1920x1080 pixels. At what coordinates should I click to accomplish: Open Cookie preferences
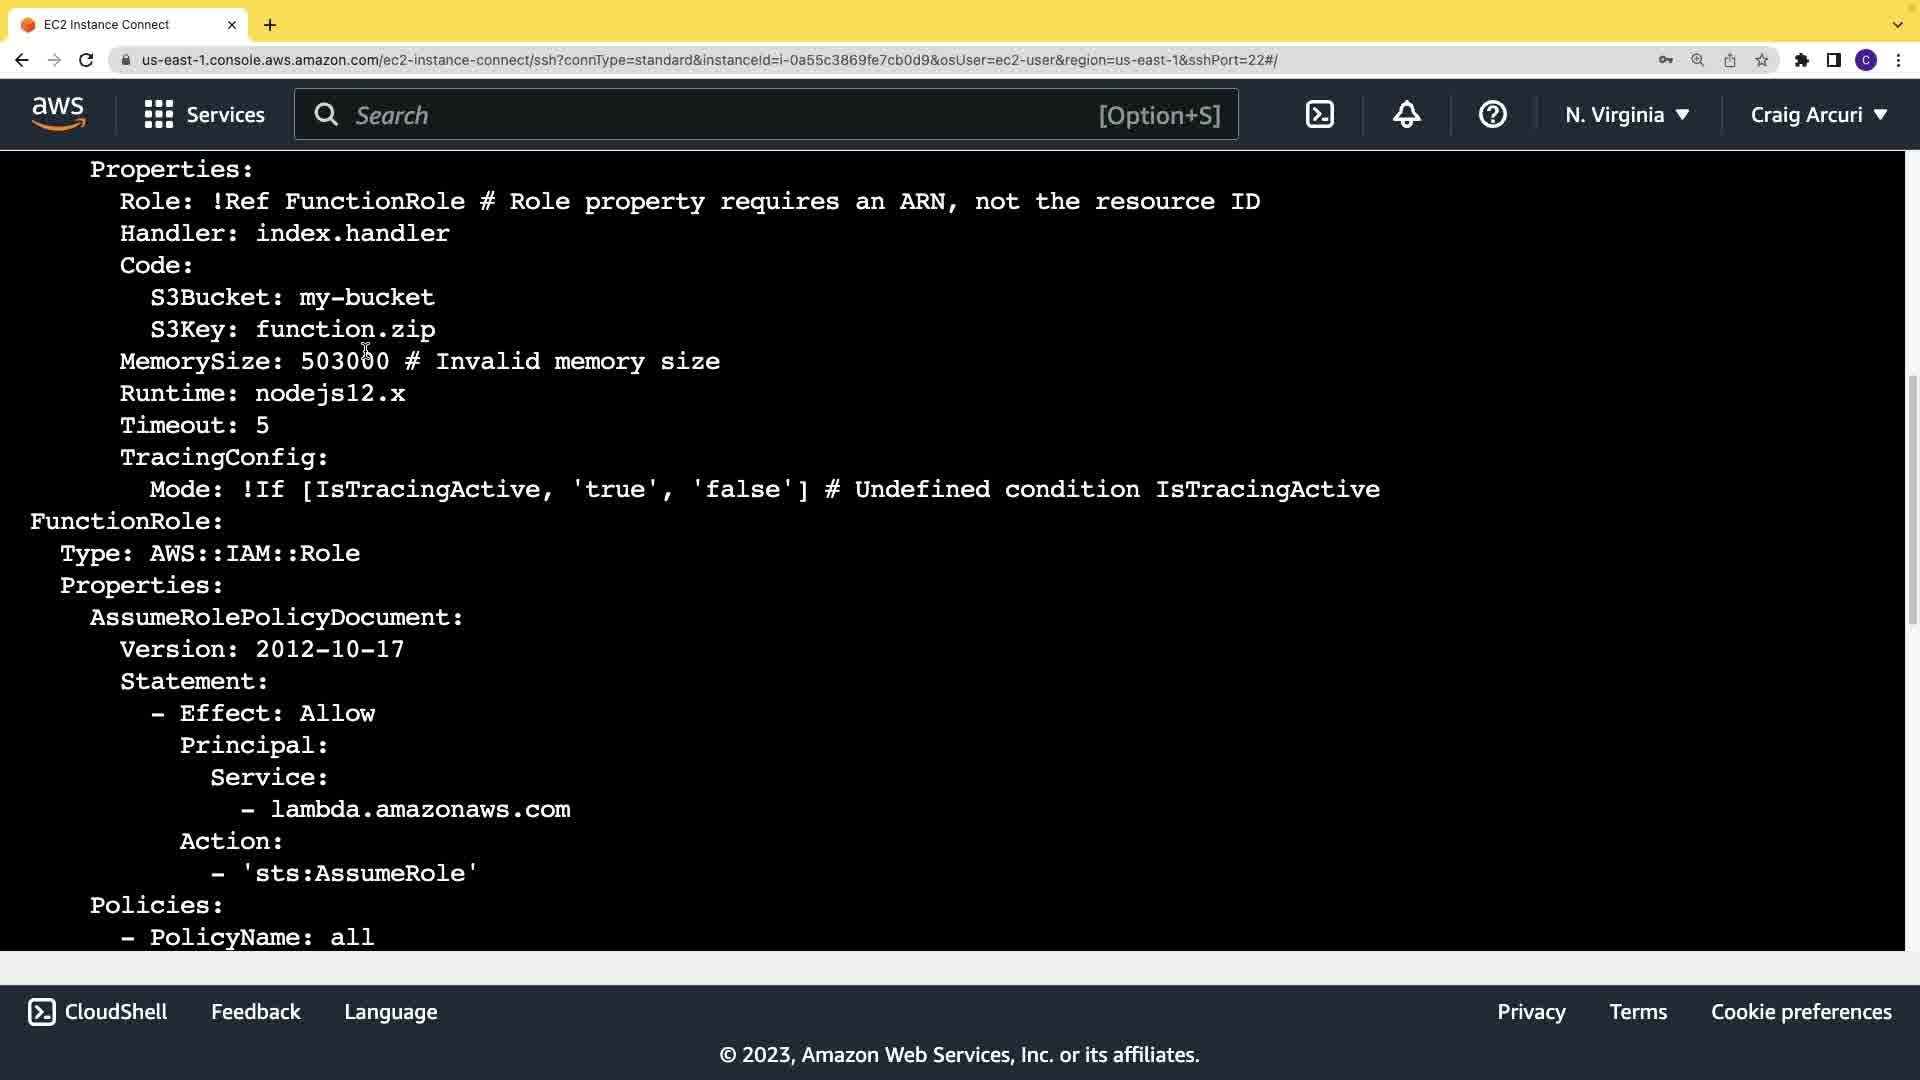[x=1800, y=1012]
